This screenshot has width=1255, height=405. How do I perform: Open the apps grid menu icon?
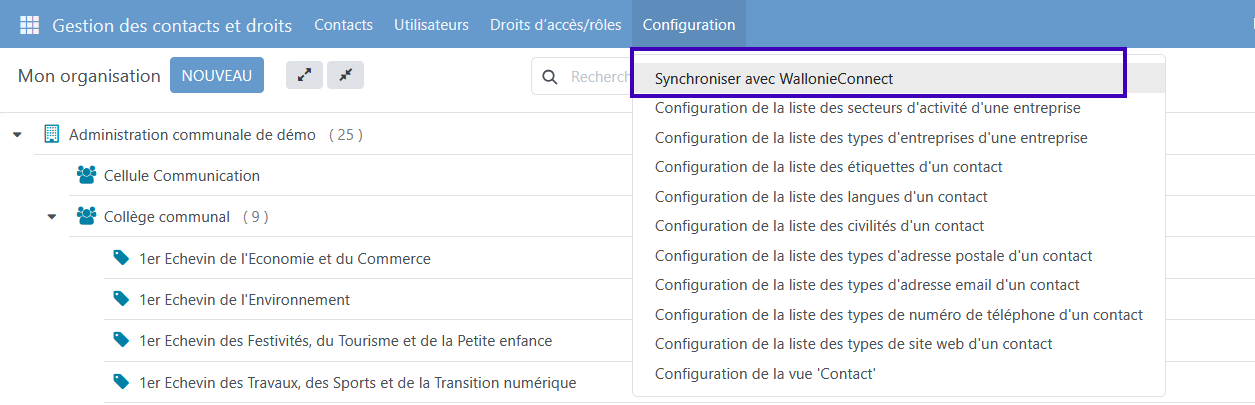(30, 25)
